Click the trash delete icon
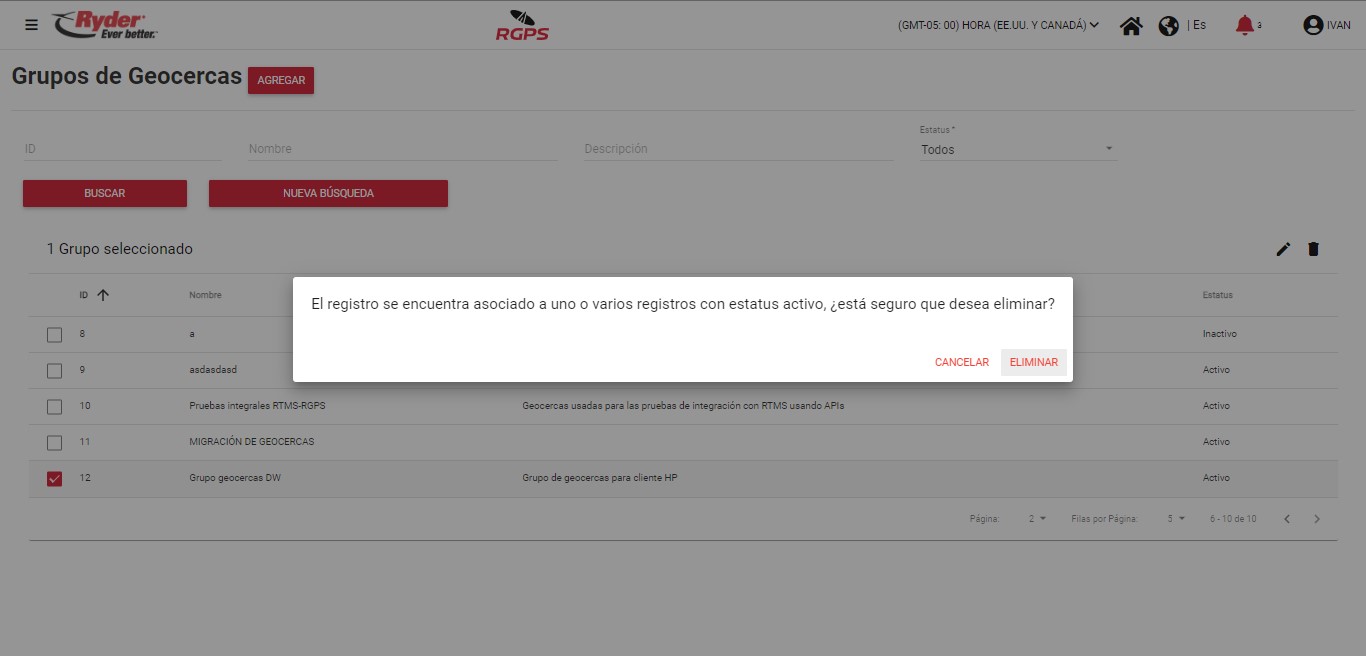Image resolution: width=1366 pixels, height=656 pixels. pos(1313,249)
